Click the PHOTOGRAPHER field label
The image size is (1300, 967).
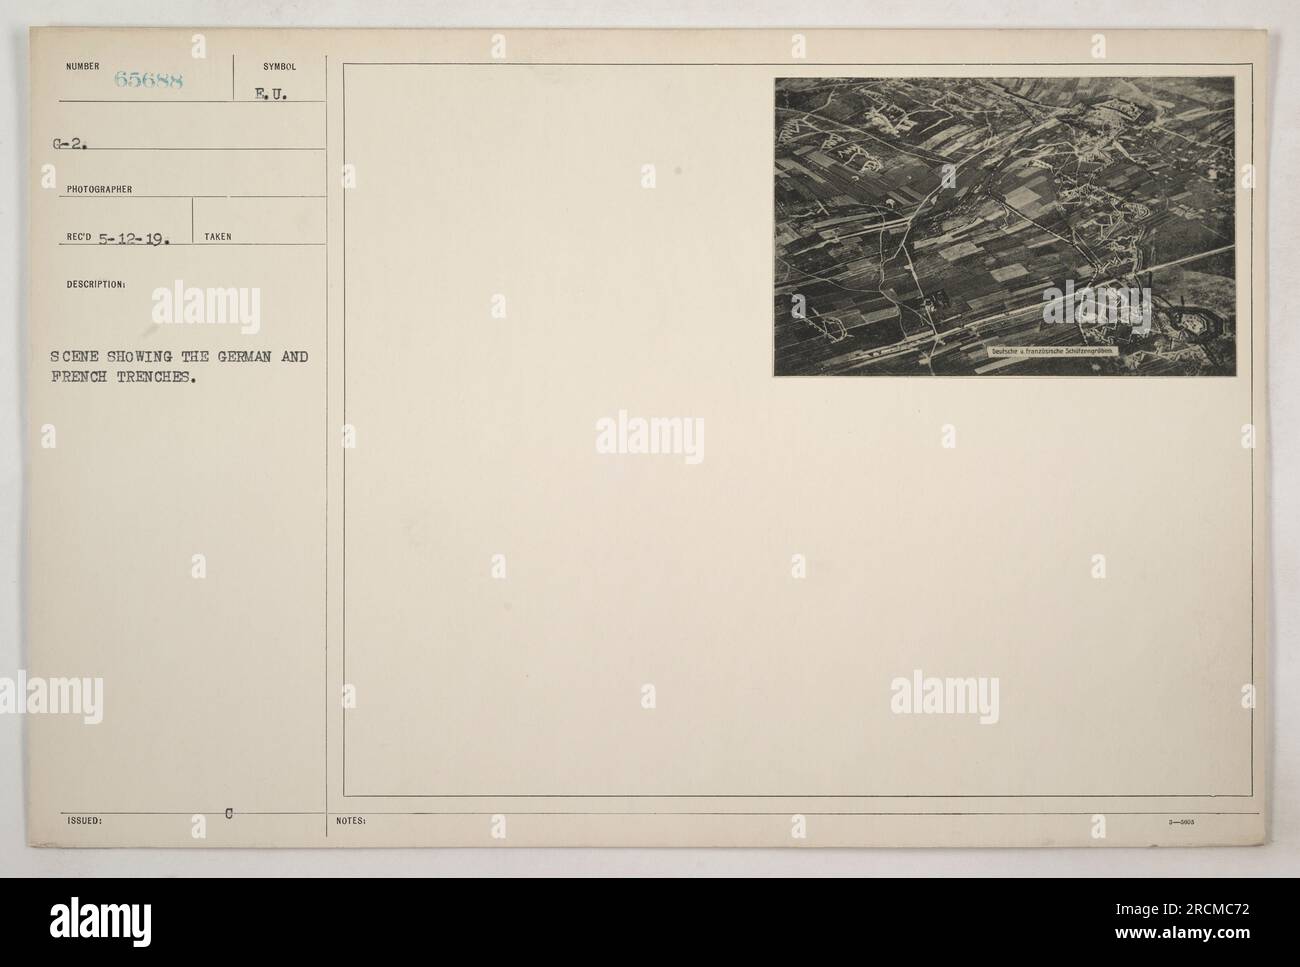pyautogui.click(x=94, y=187)
